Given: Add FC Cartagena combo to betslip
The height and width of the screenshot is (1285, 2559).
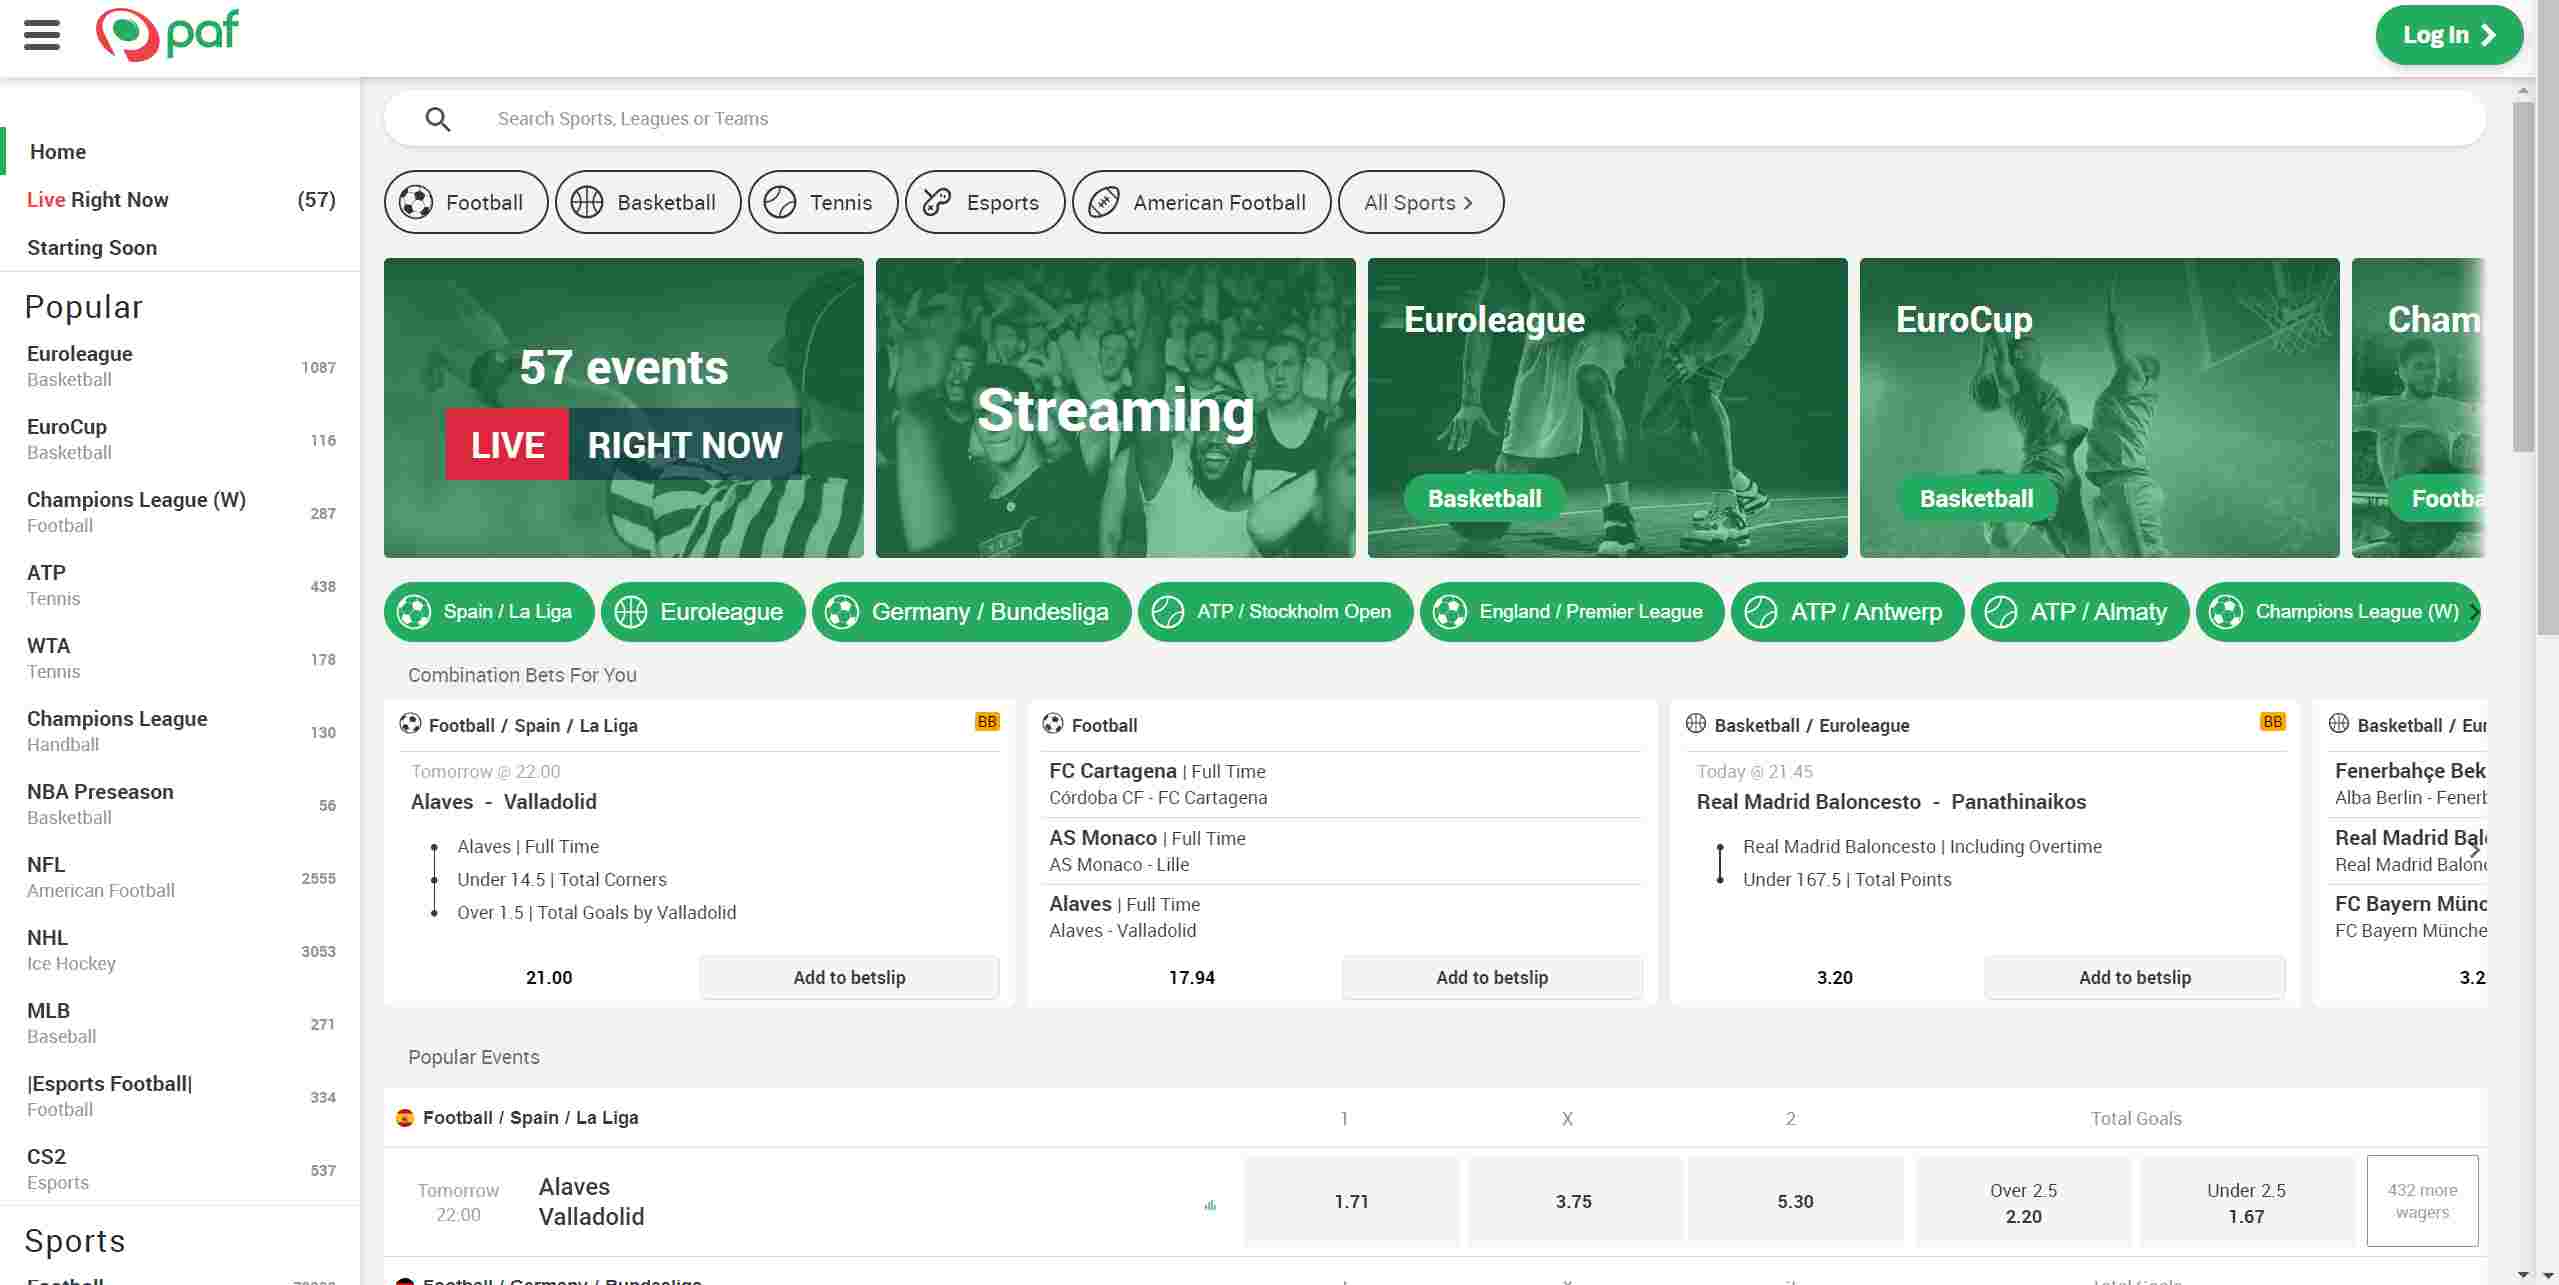Looking at the screenshot, I should (1492, 977).
